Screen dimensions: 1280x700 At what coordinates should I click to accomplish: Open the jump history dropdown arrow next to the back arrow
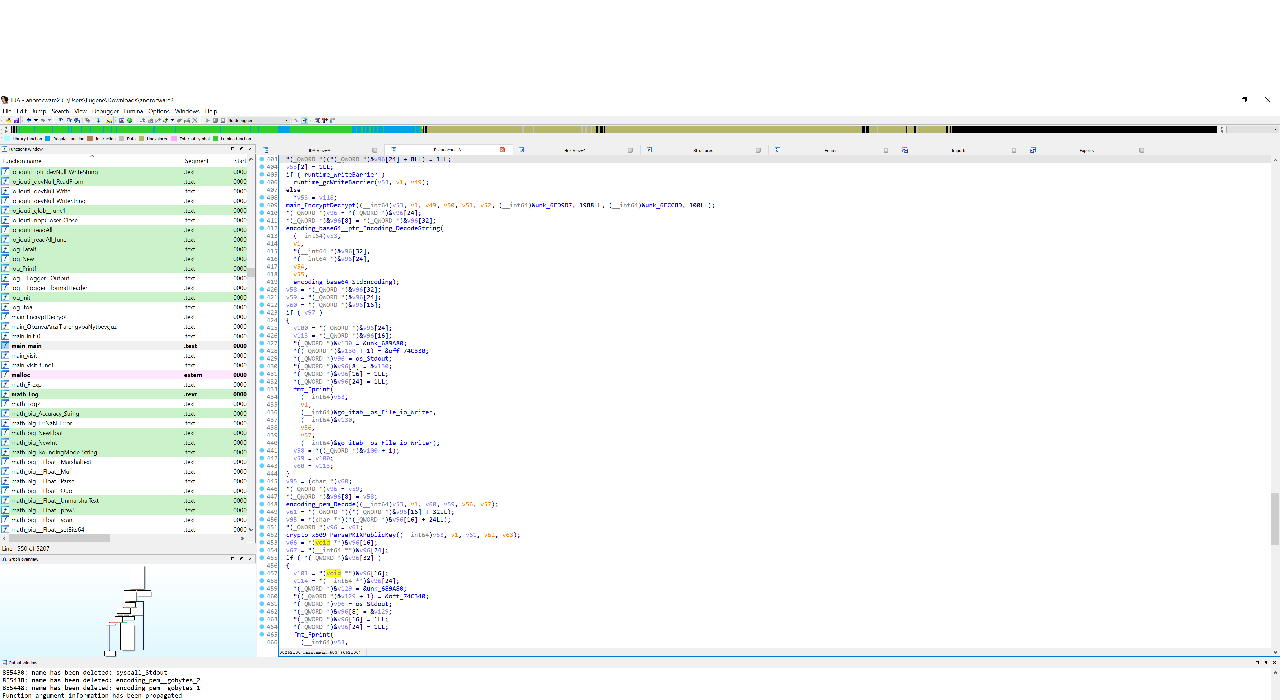pyautogui.click(x=36, y=120)
